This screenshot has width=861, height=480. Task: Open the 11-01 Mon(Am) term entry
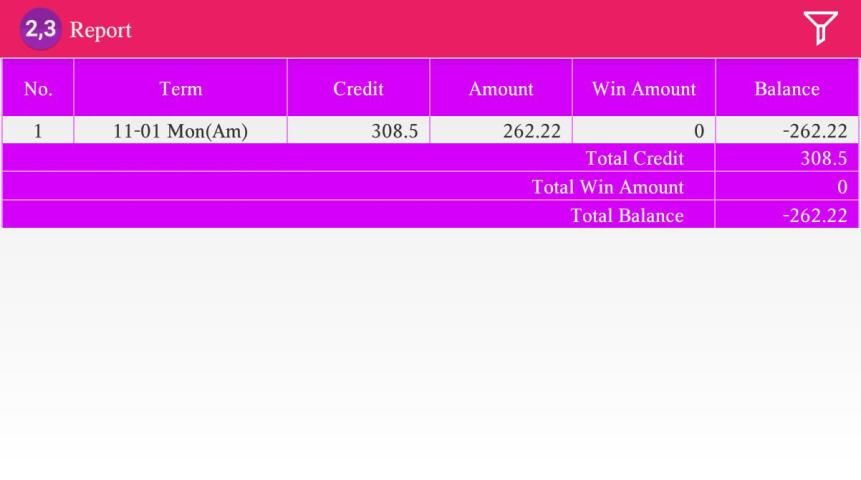pos(180,131)
